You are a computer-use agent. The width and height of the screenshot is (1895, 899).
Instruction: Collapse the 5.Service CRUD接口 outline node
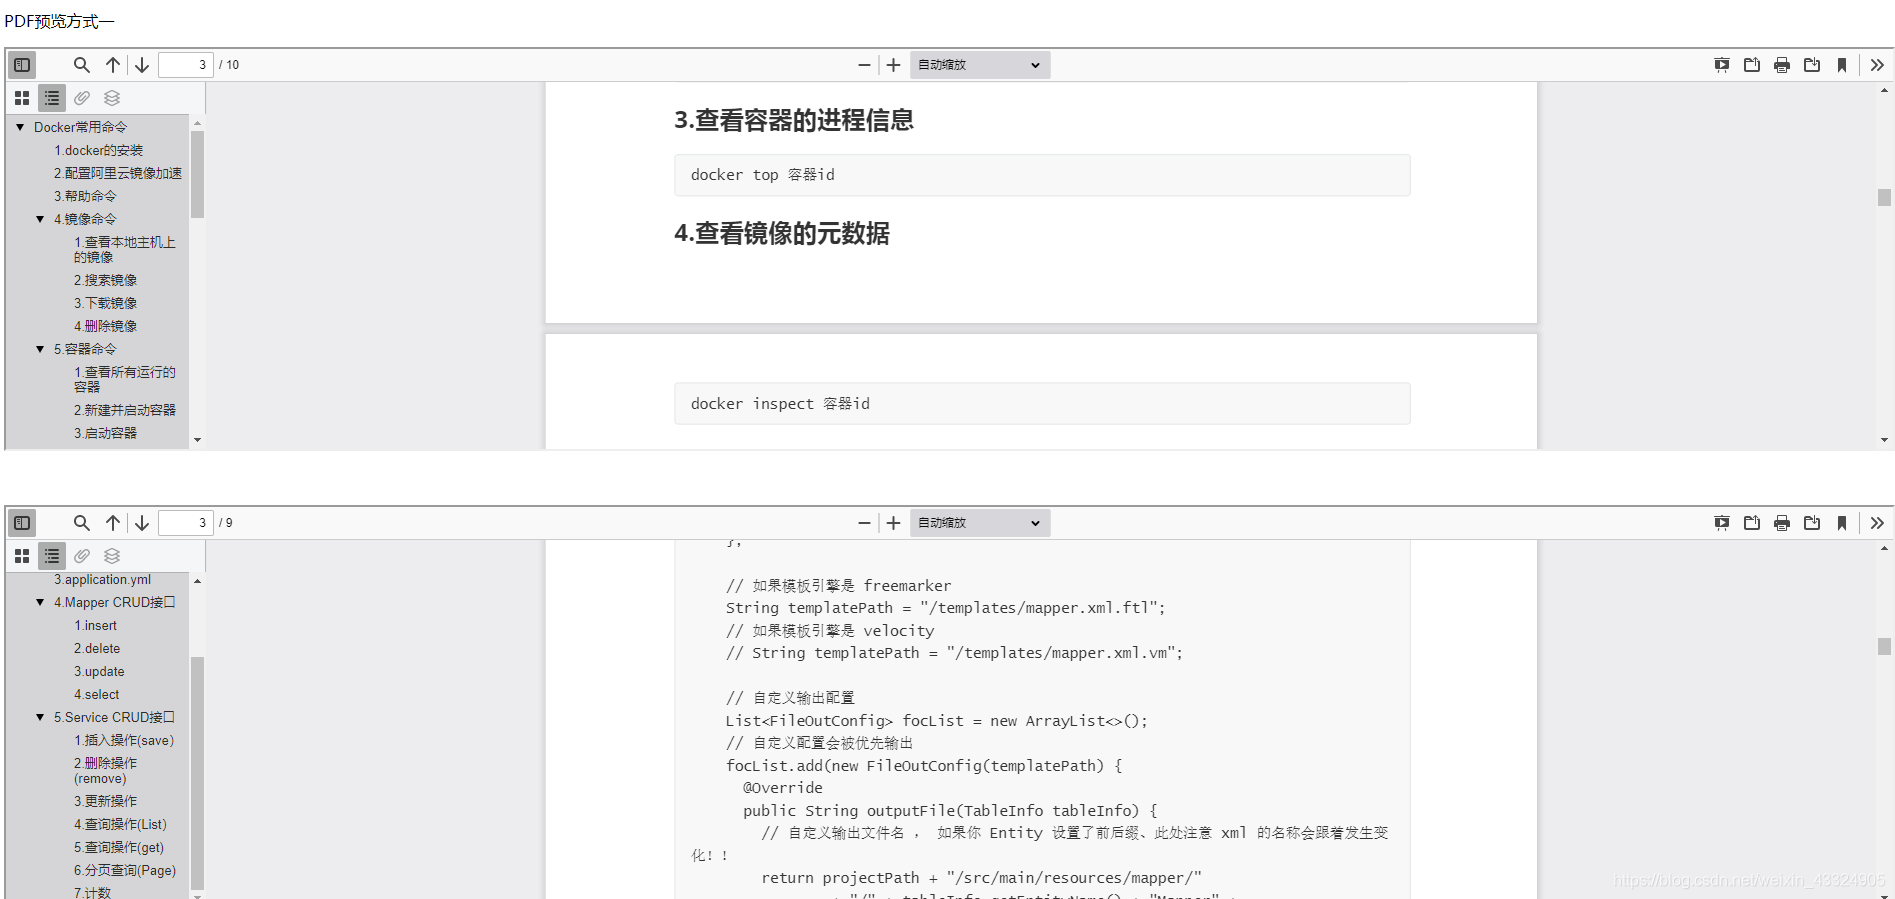point(40,717)
